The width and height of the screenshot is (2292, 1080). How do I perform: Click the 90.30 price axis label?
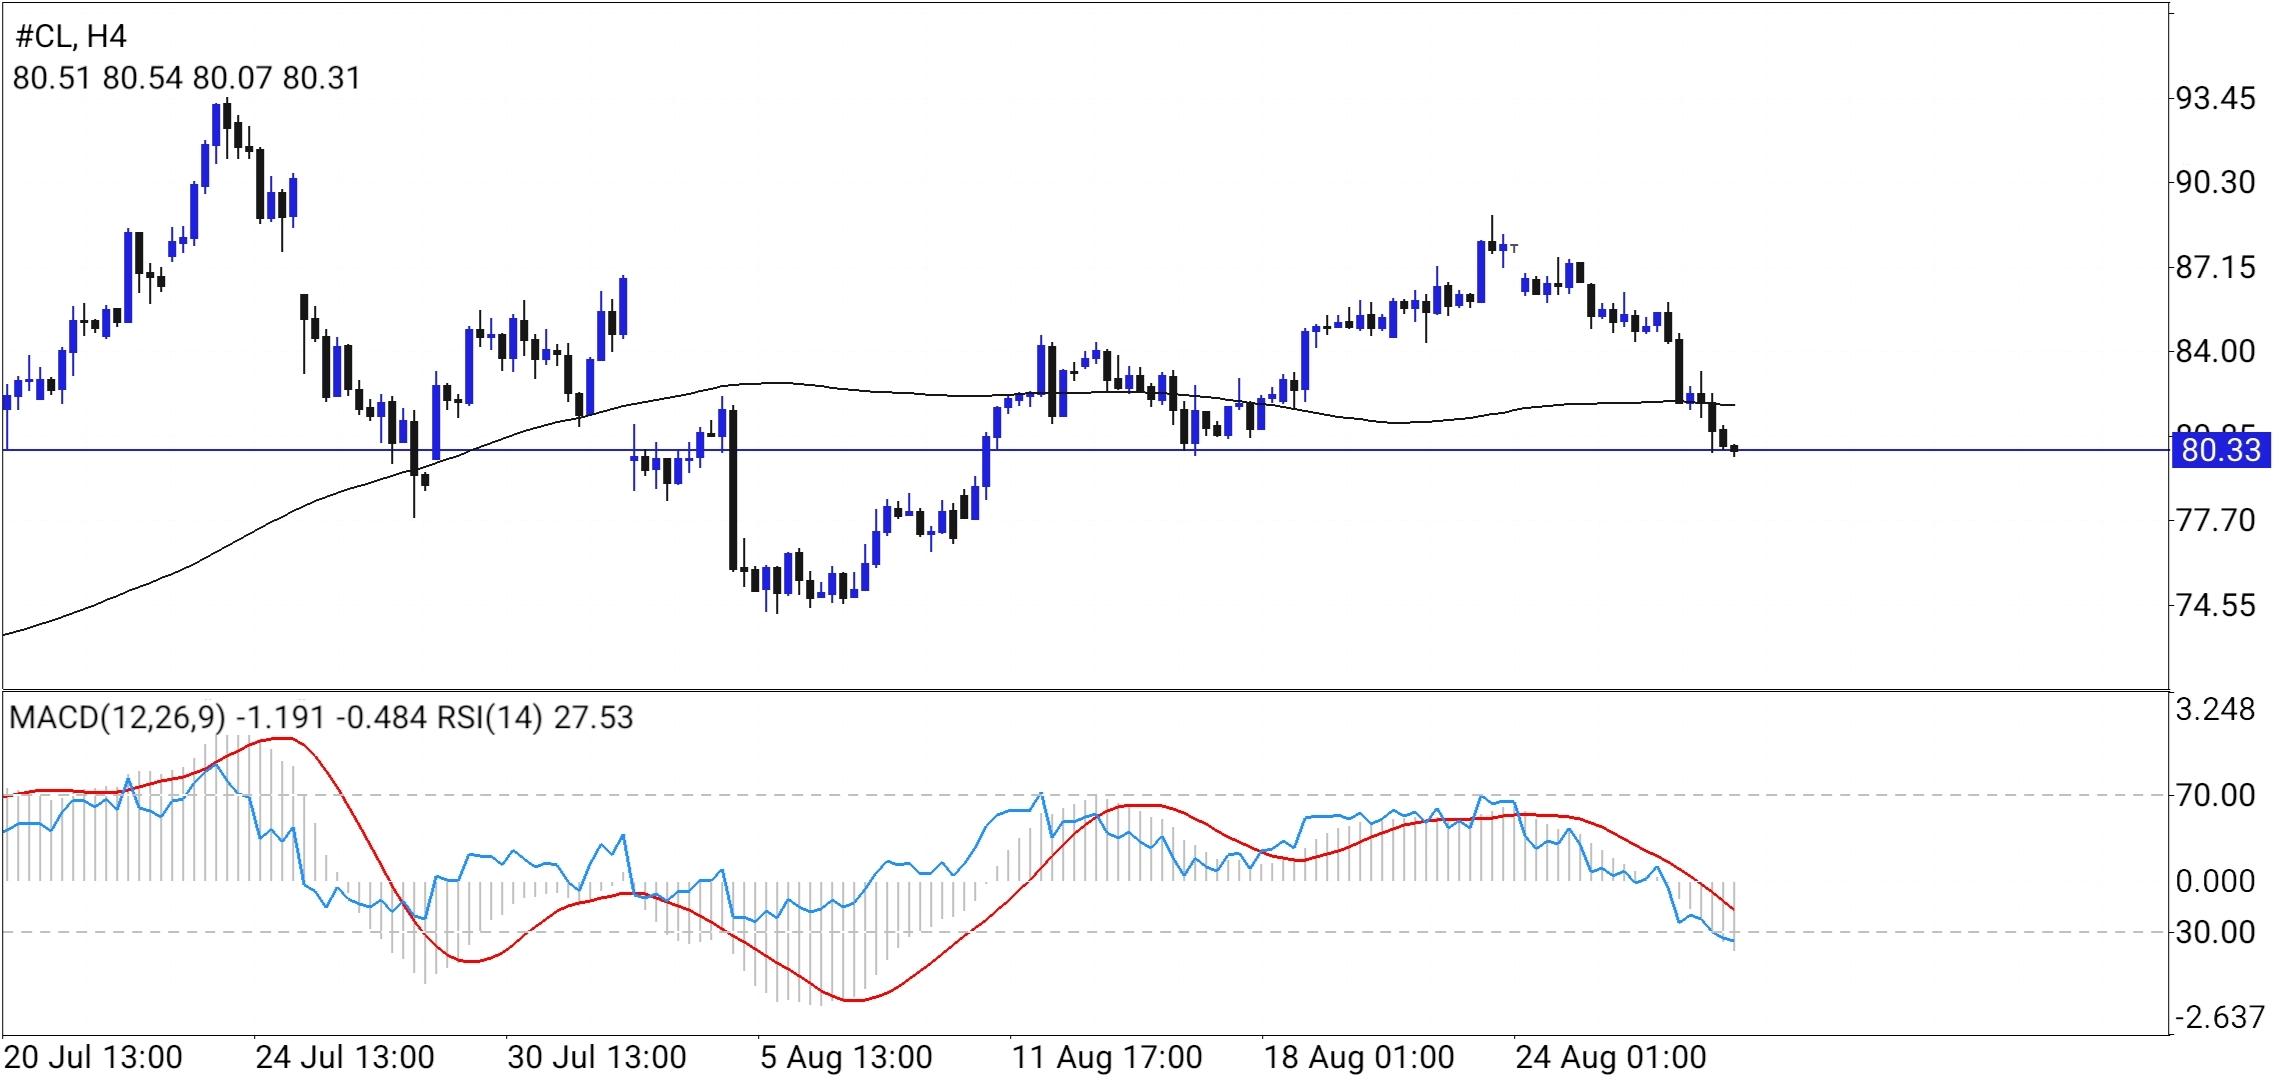coord(2215,182)
